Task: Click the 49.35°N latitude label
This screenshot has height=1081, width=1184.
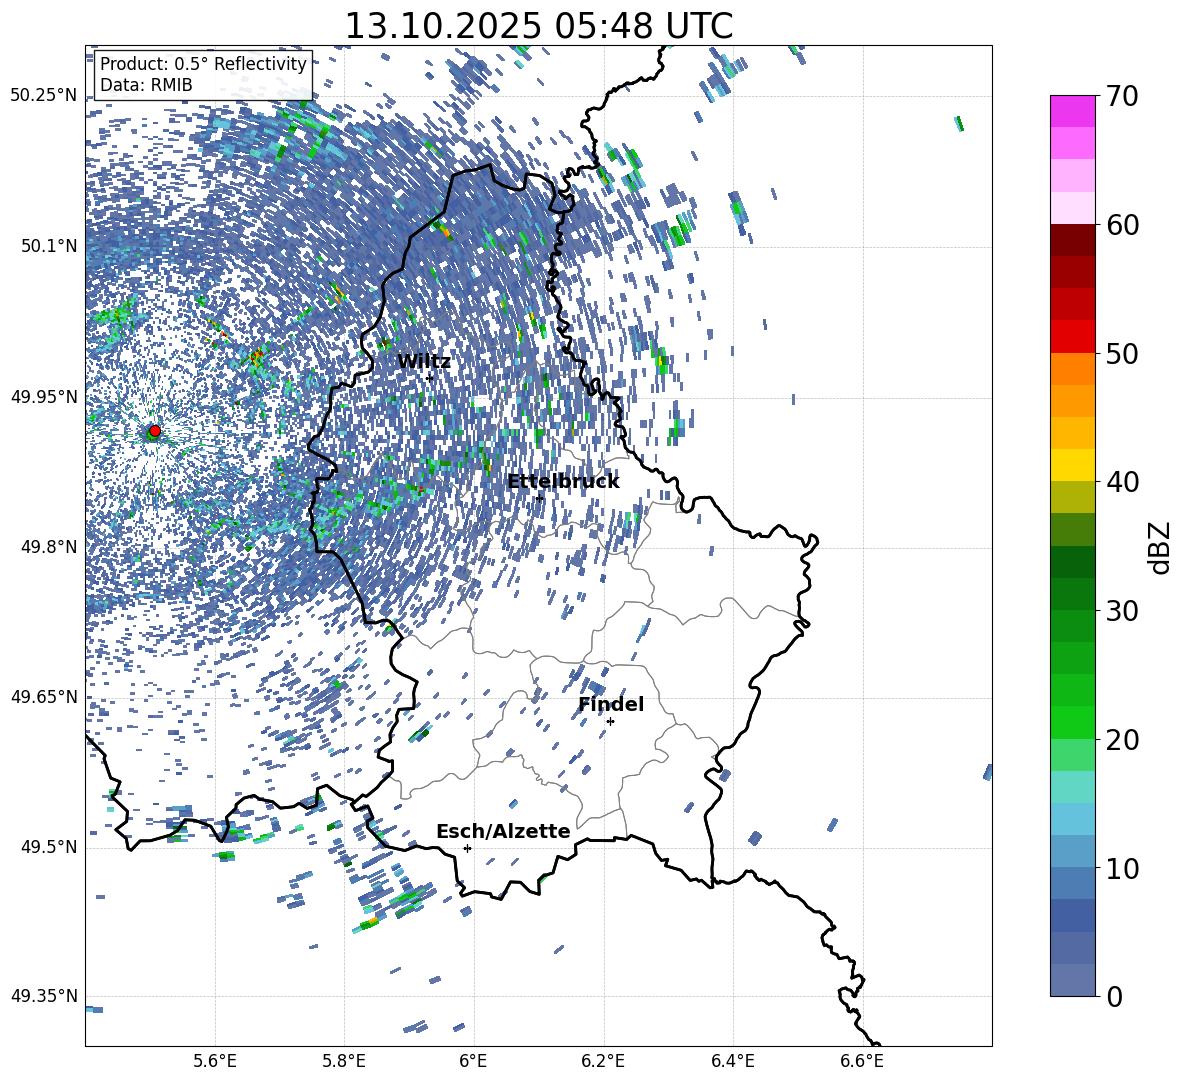Action: coord(44,996)
